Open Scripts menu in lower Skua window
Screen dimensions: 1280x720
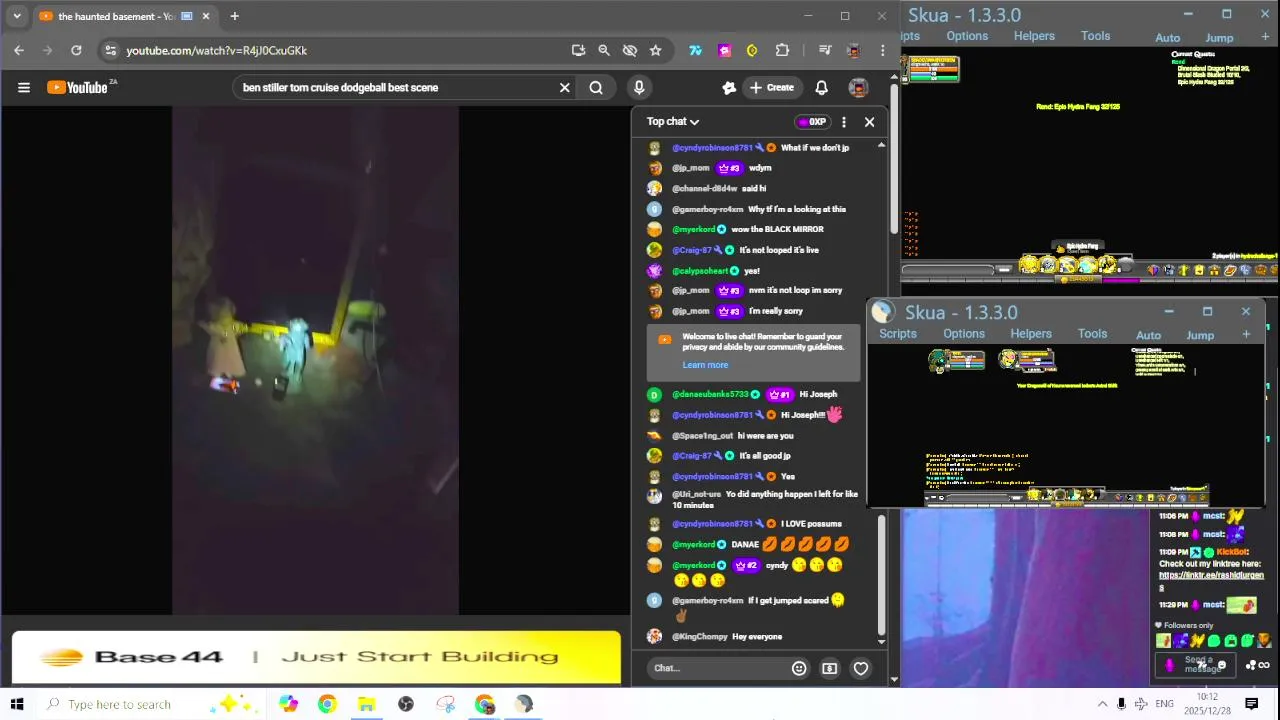(x=898, y=334)
